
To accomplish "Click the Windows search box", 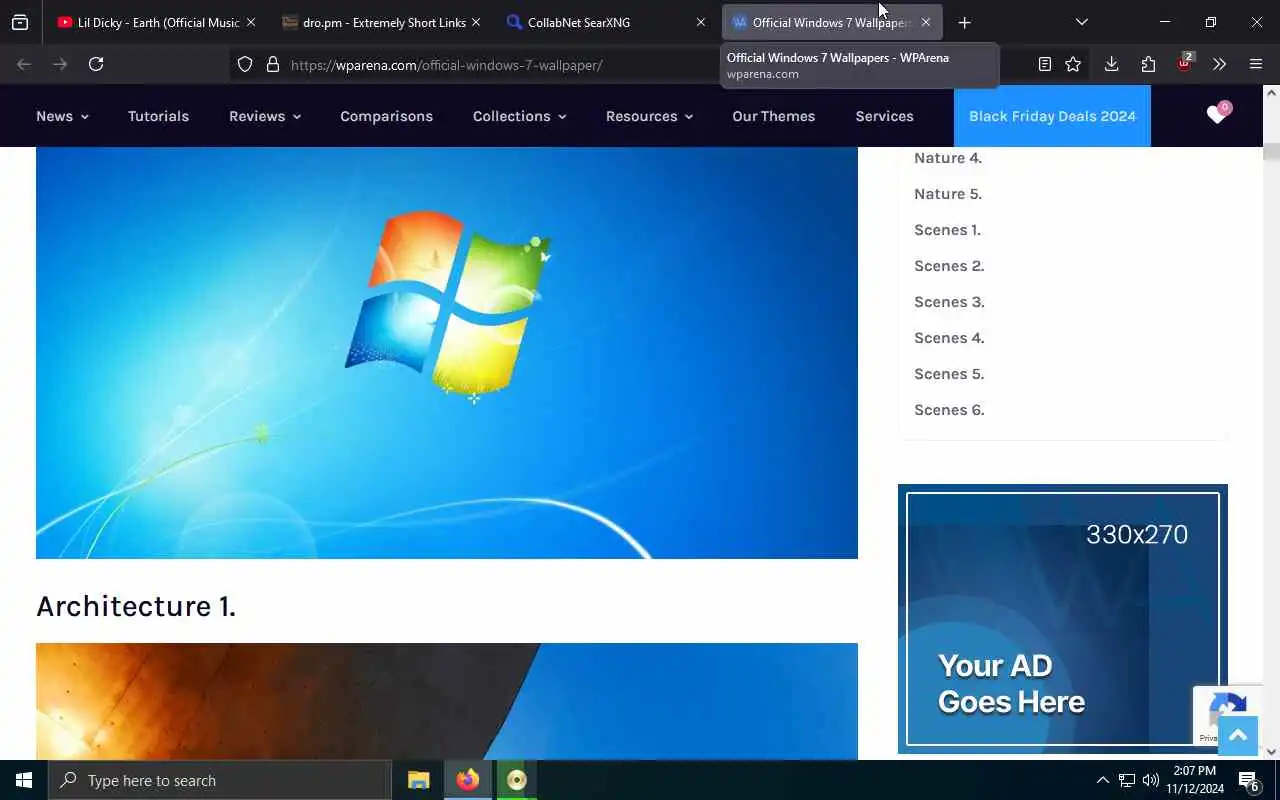I will coord(220,780).
